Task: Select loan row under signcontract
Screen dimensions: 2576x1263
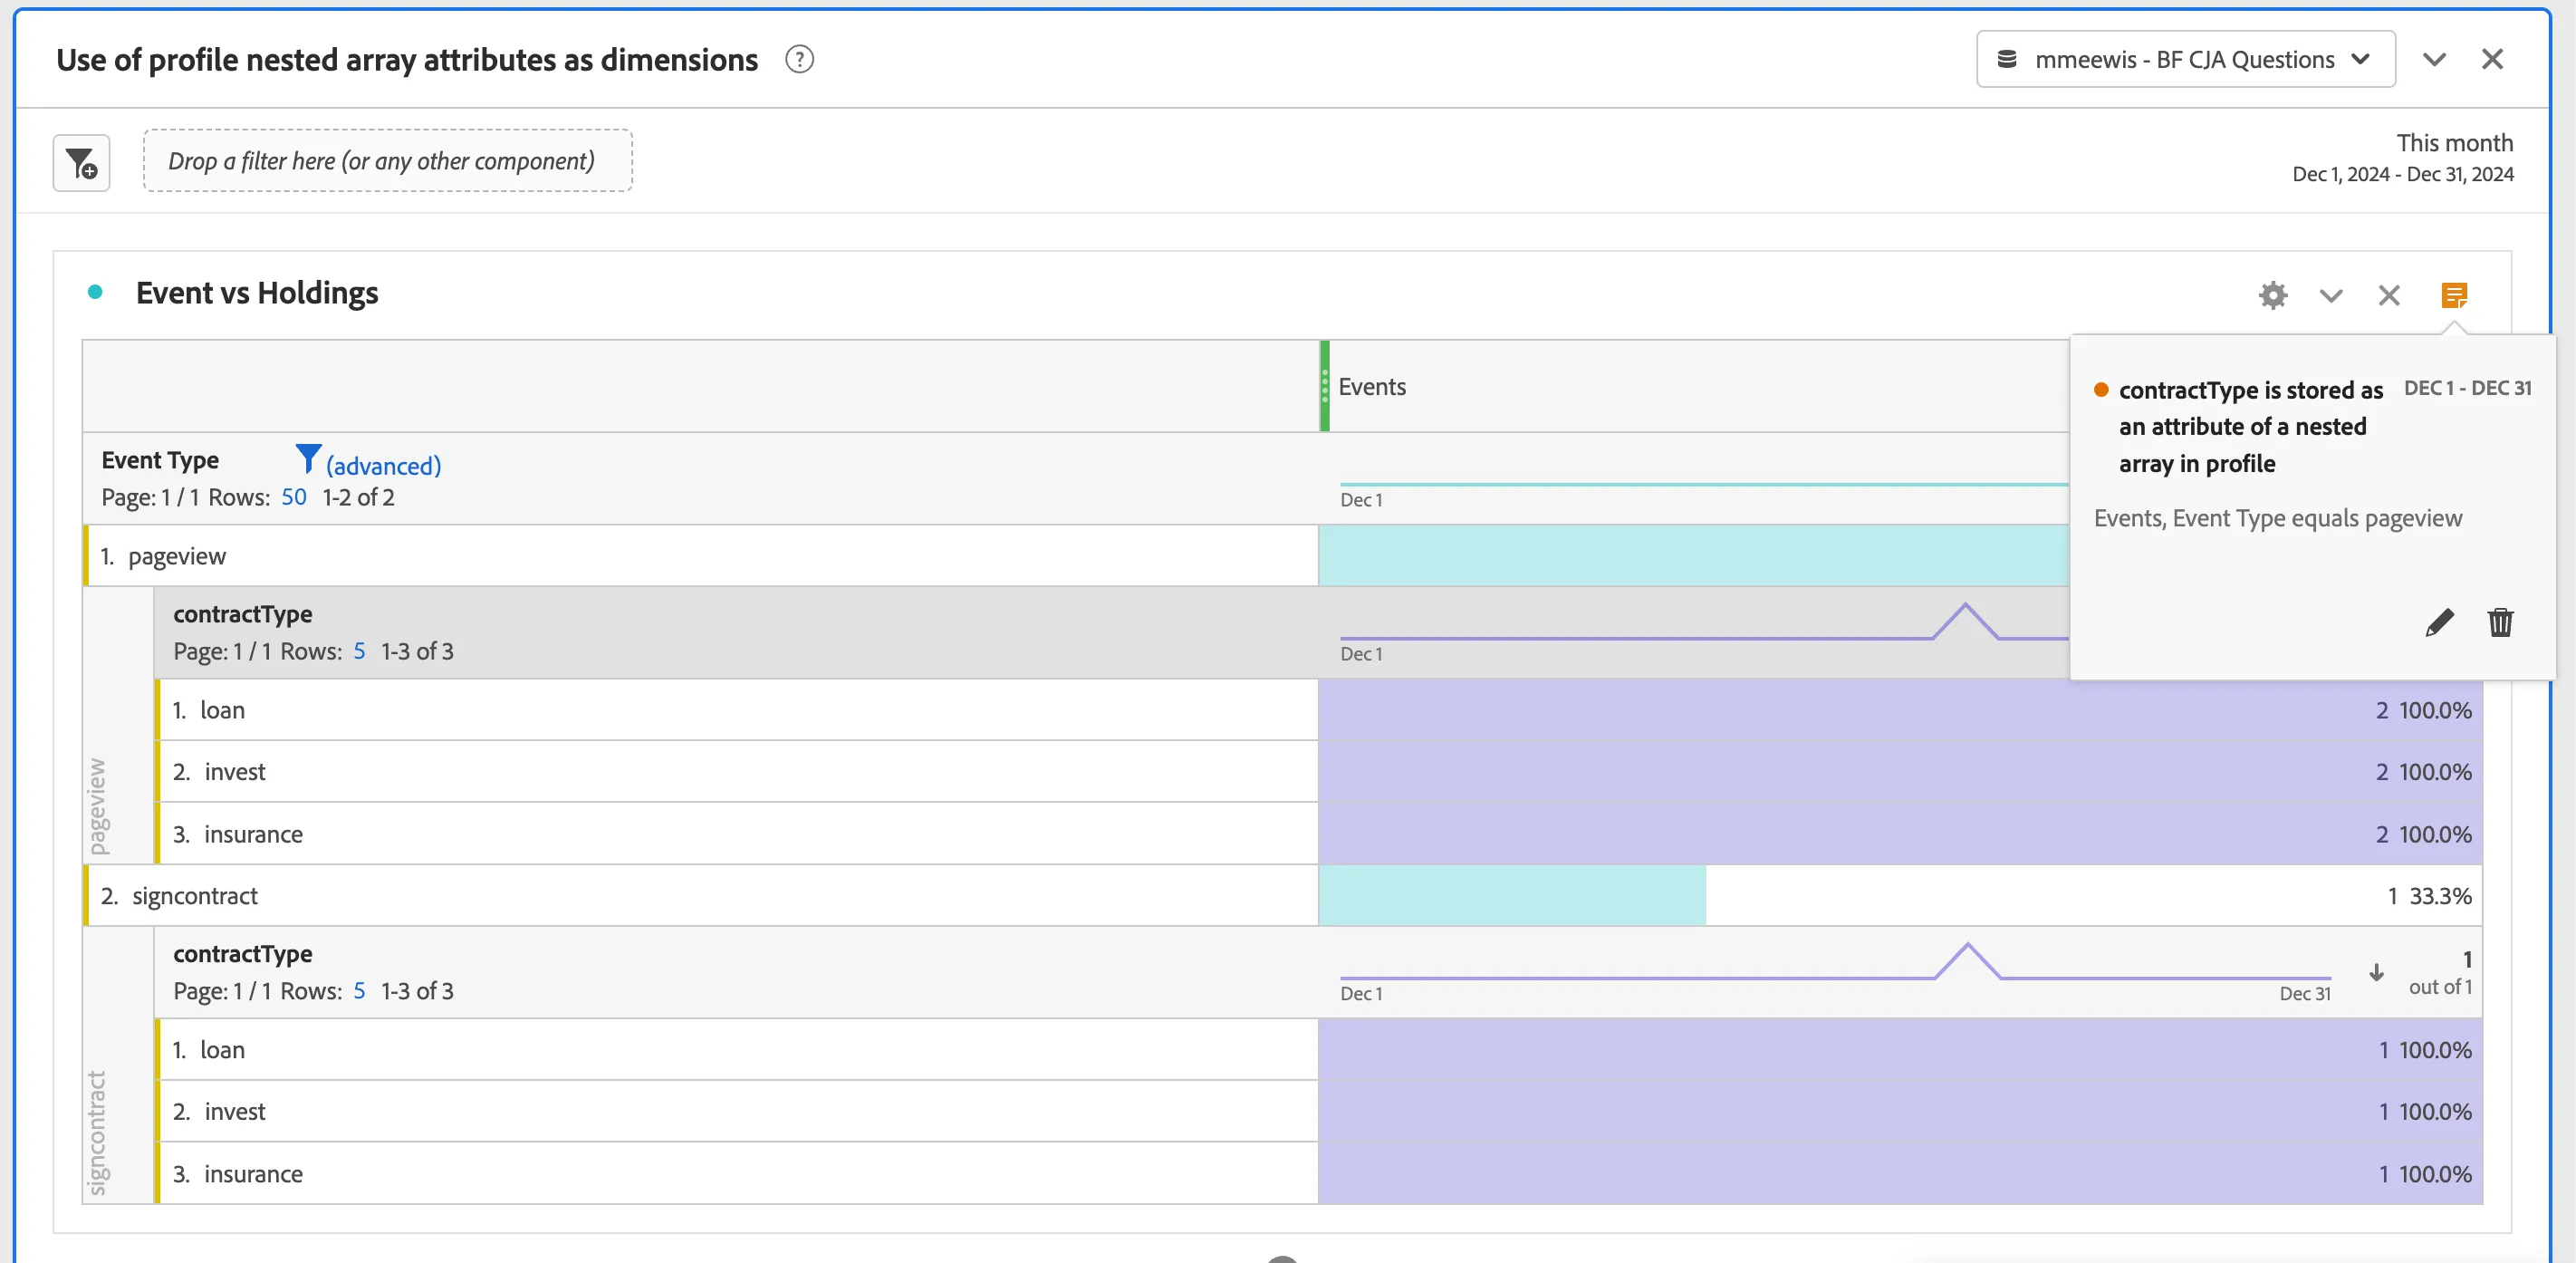Action: [x=737, y=1049]
